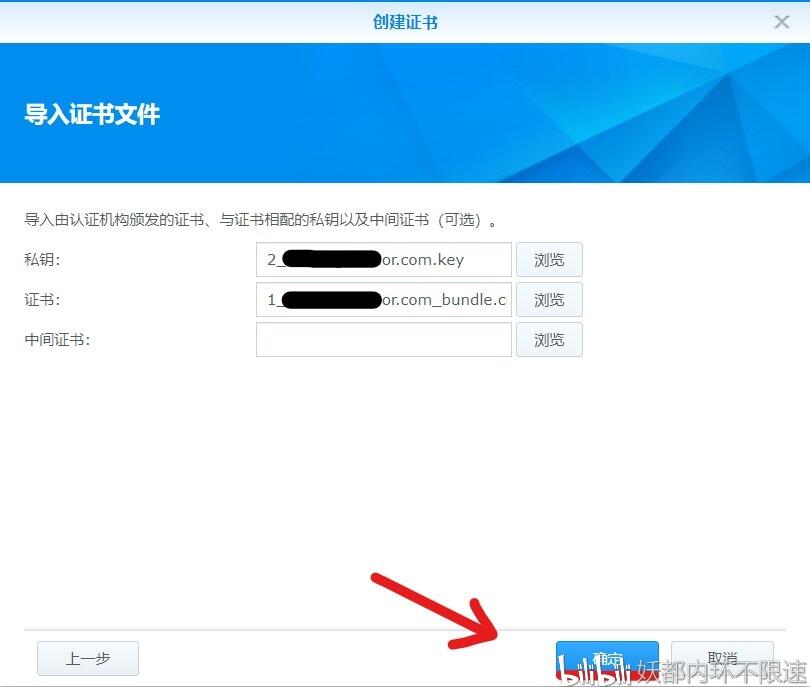Close the 创建证书 dialog with the X
The height and width of the screenshot is (687, 810).
pyautogui.click(x=782, y=22)
